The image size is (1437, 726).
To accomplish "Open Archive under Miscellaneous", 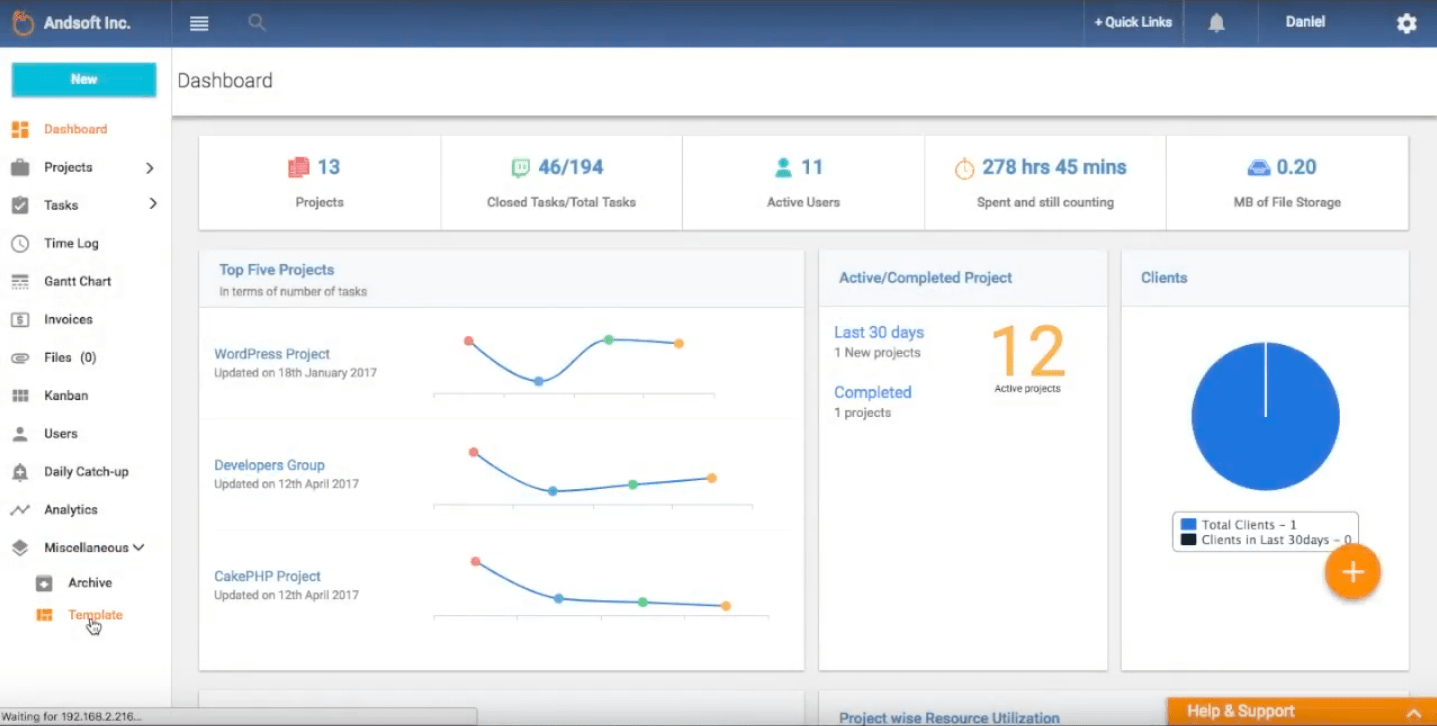I will (x=90, y=583).
